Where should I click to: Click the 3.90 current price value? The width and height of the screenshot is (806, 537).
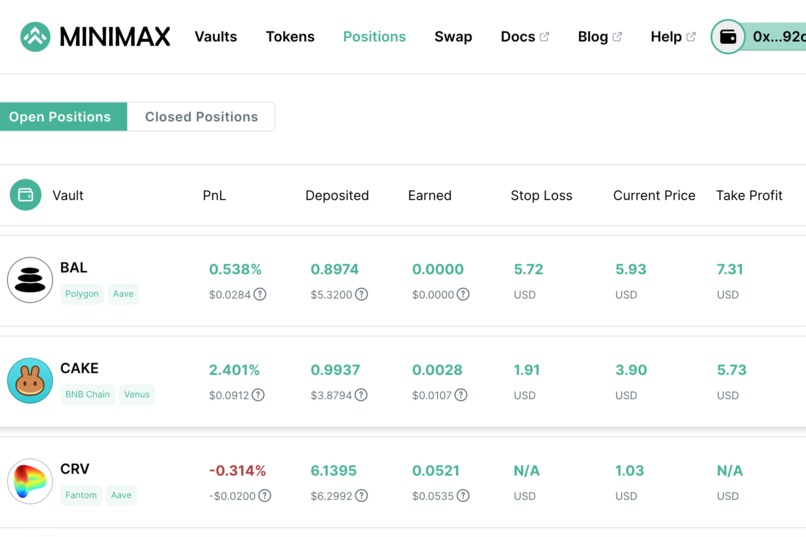point(631,370)
